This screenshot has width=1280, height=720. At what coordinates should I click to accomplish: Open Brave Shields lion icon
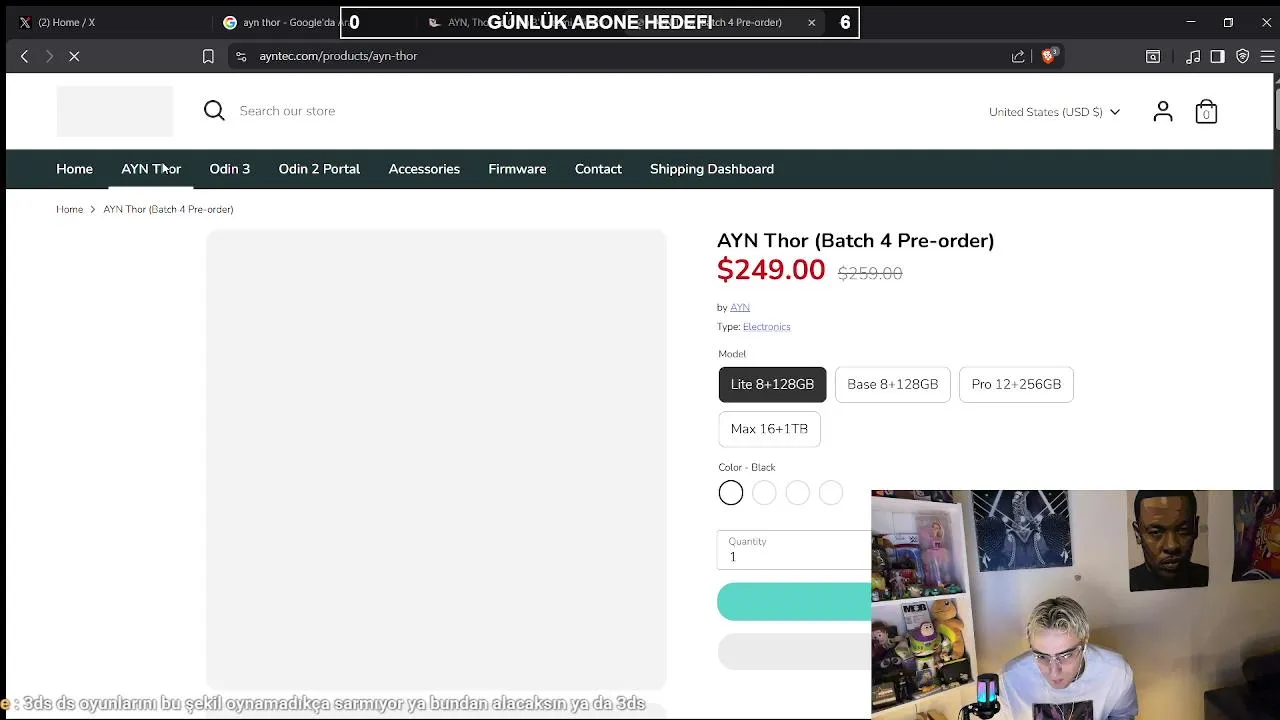(1048, 56)
